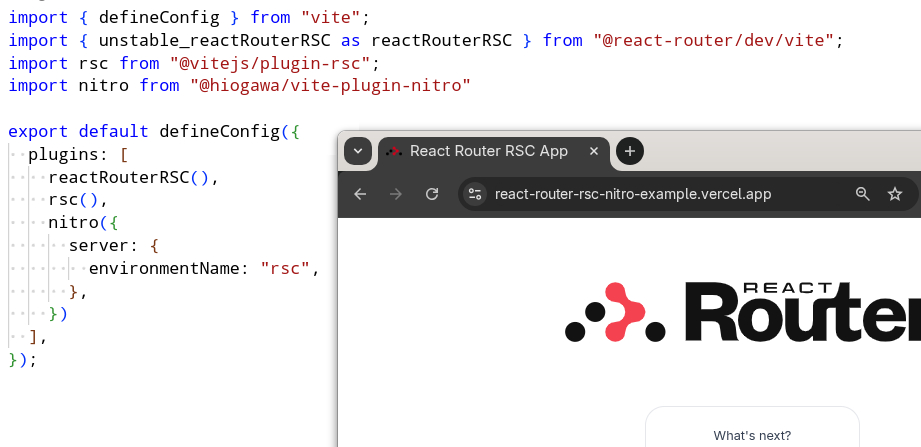Viewport: 921px width, 447px height.
Task: Click the zoom magnifier icon in address bar
Action: (x=862, y=194)
